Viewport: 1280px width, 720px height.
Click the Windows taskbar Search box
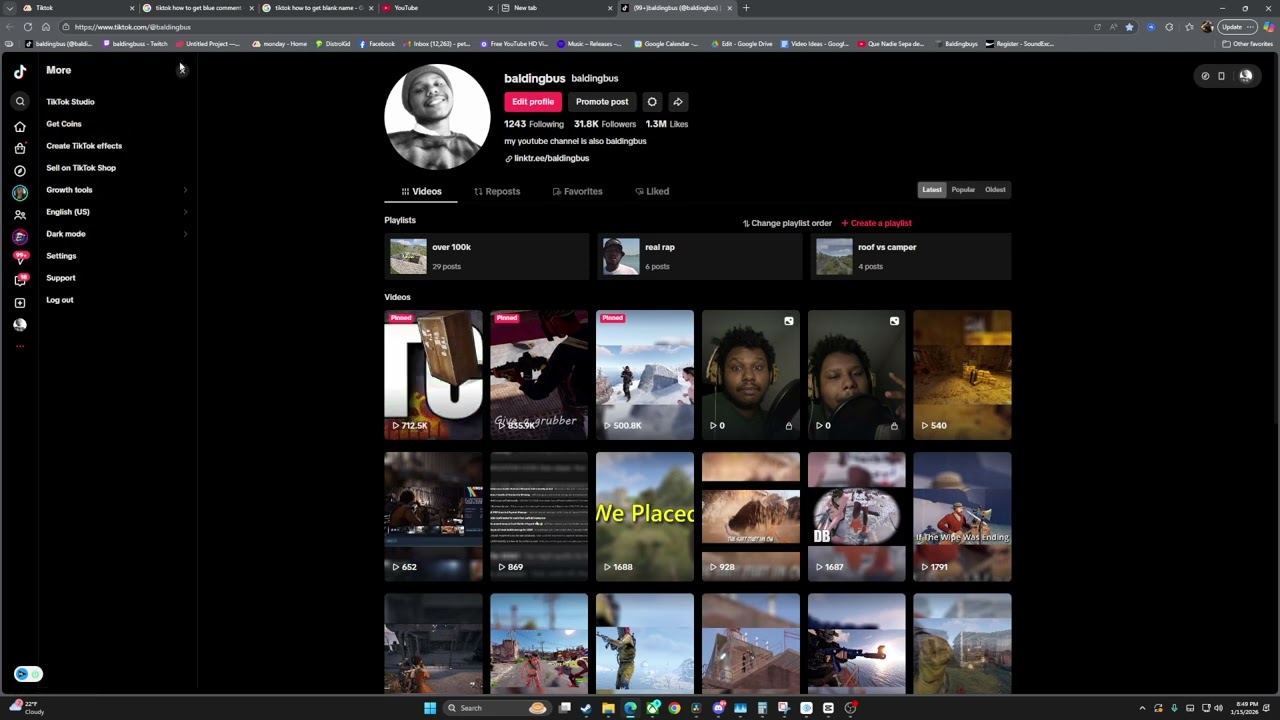[495, 708]
